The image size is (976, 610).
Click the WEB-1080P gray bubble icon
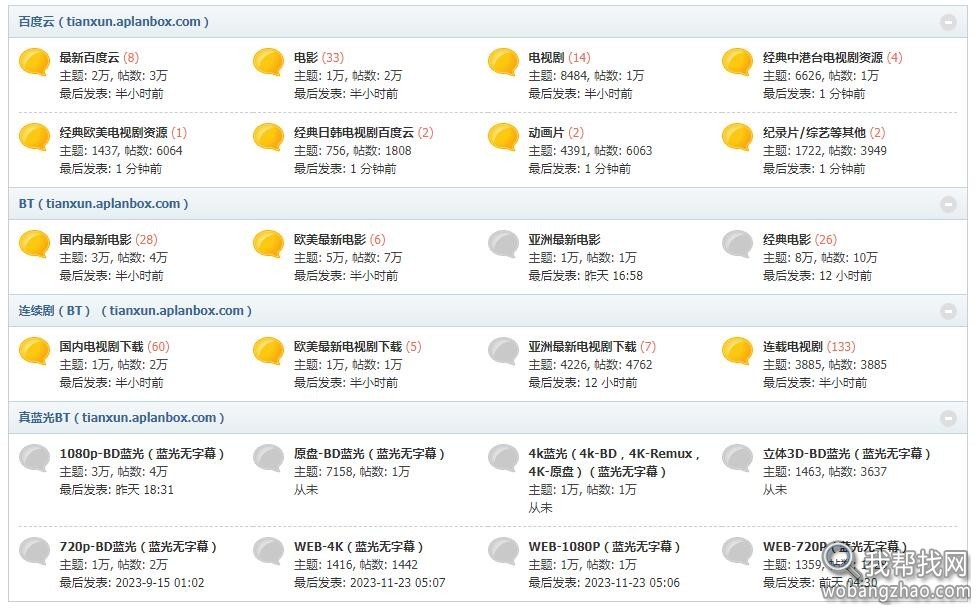point(504,551)
